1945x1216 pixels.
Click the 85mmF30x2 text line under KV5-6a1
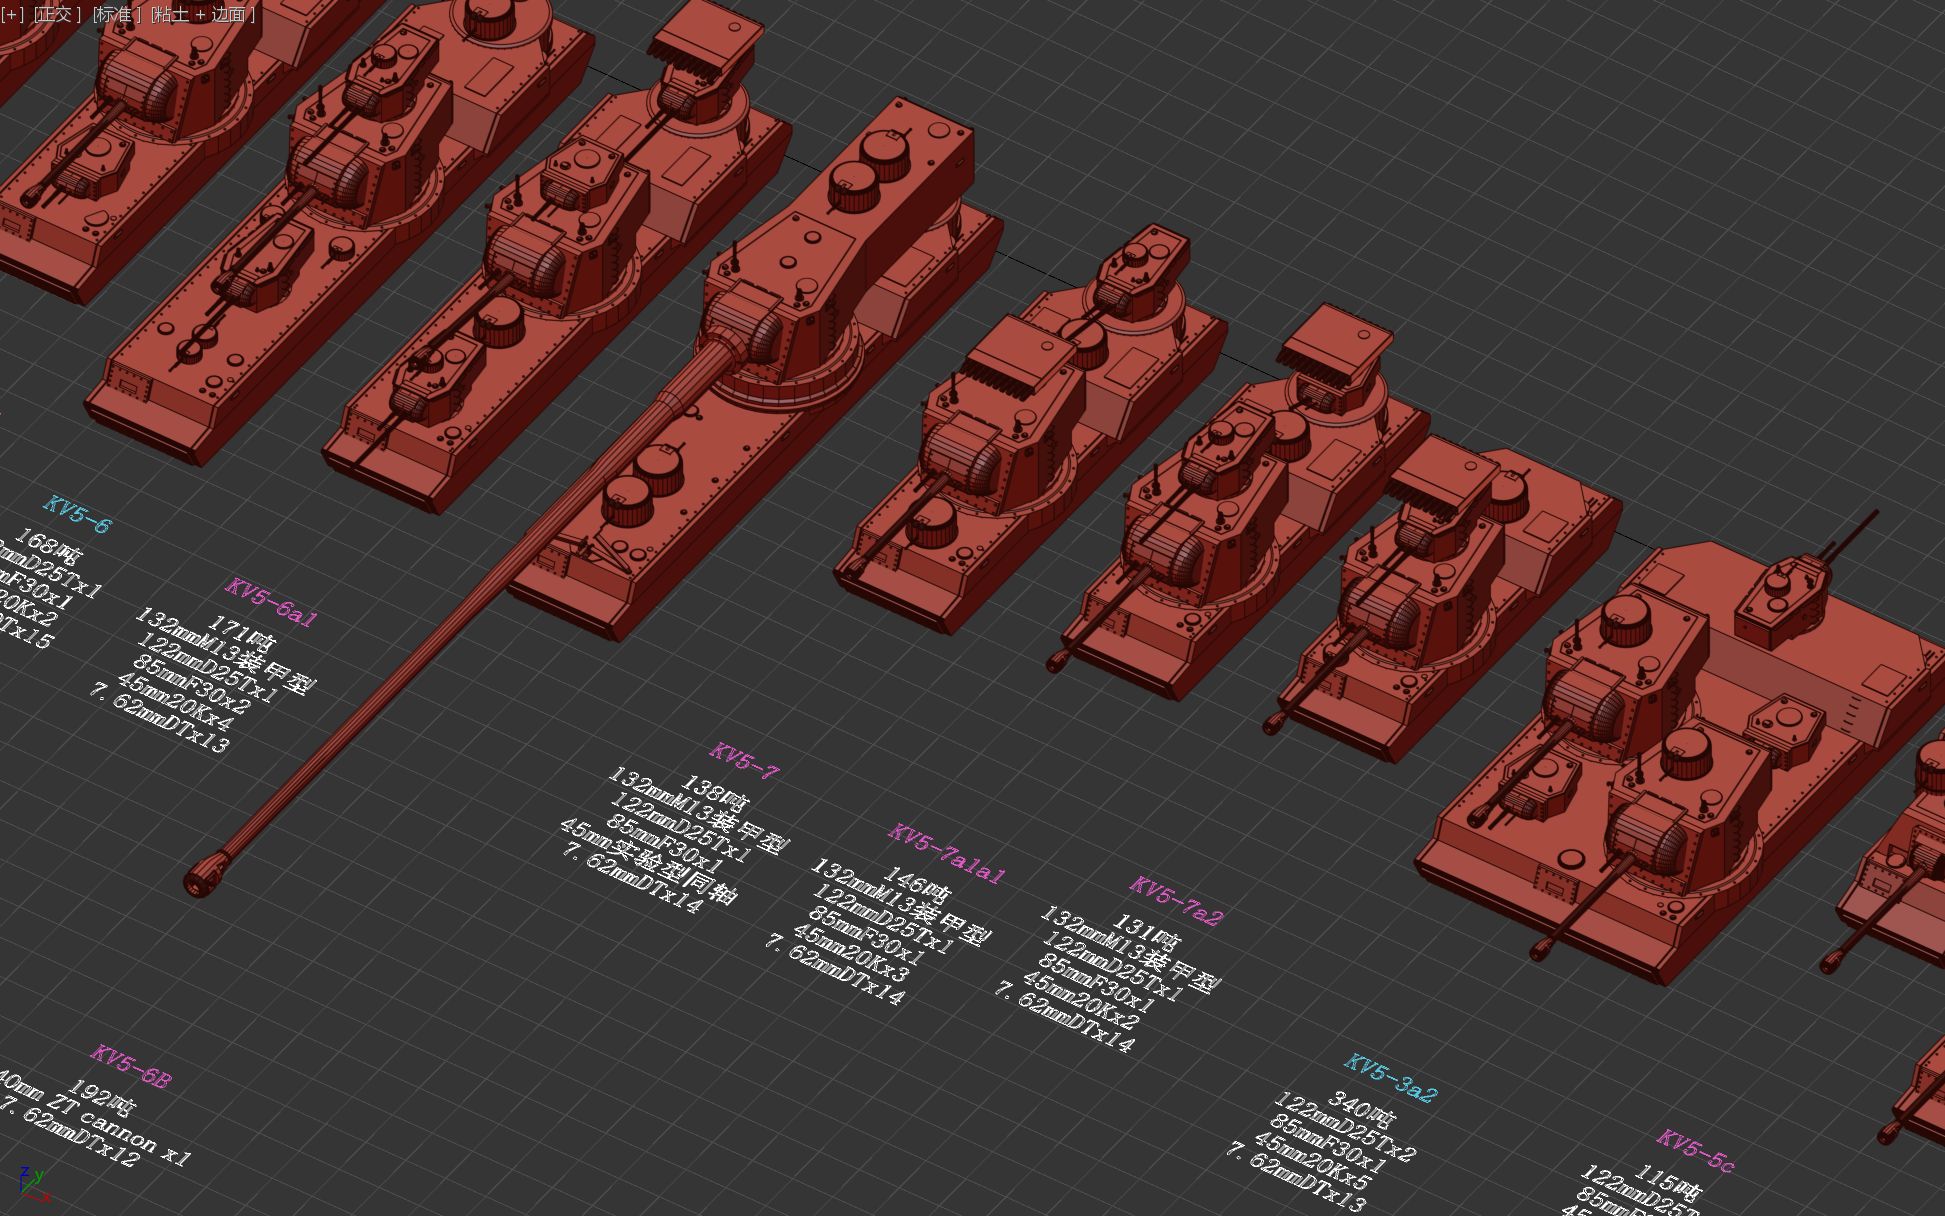tap(191, 684)
